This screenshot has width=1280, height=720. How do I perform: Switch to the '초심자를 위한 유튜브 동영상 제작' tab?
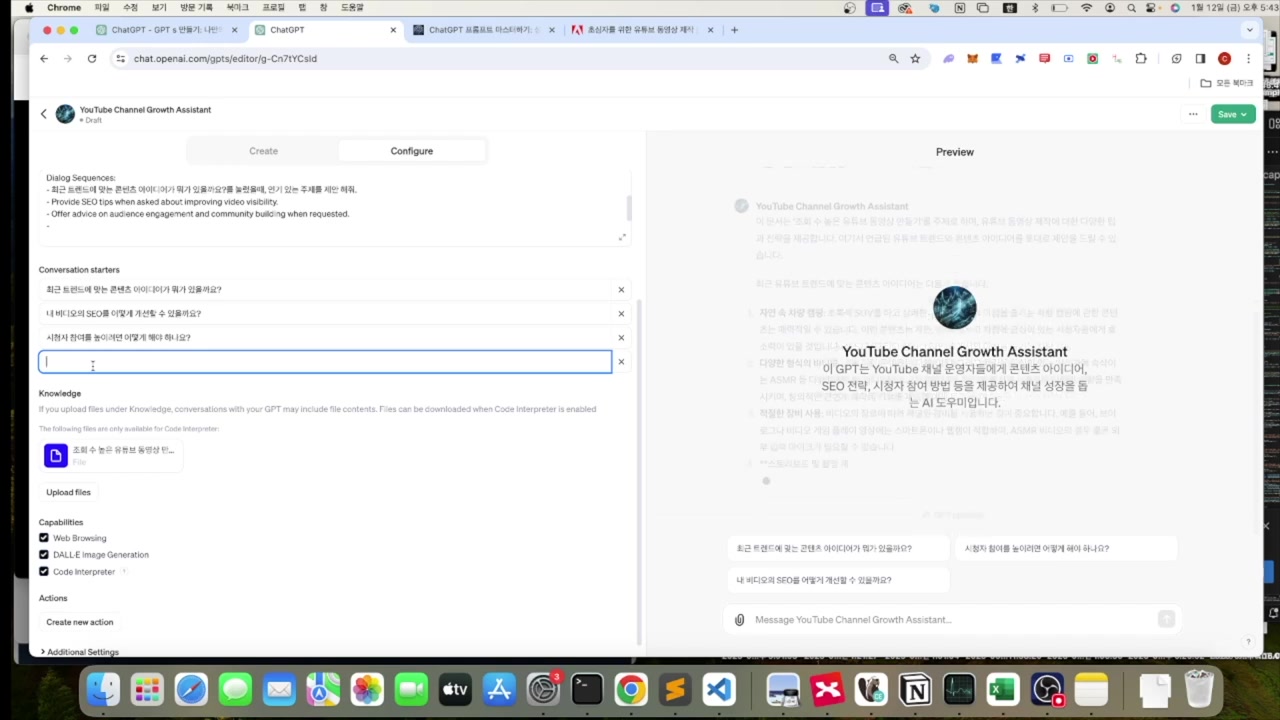(x=641, y=30)
